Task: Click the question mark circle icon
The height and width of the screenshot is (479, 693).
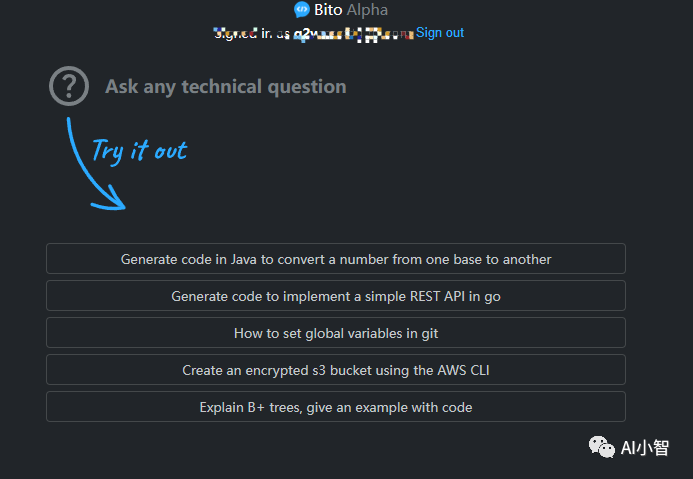Action: pos(69,86)
